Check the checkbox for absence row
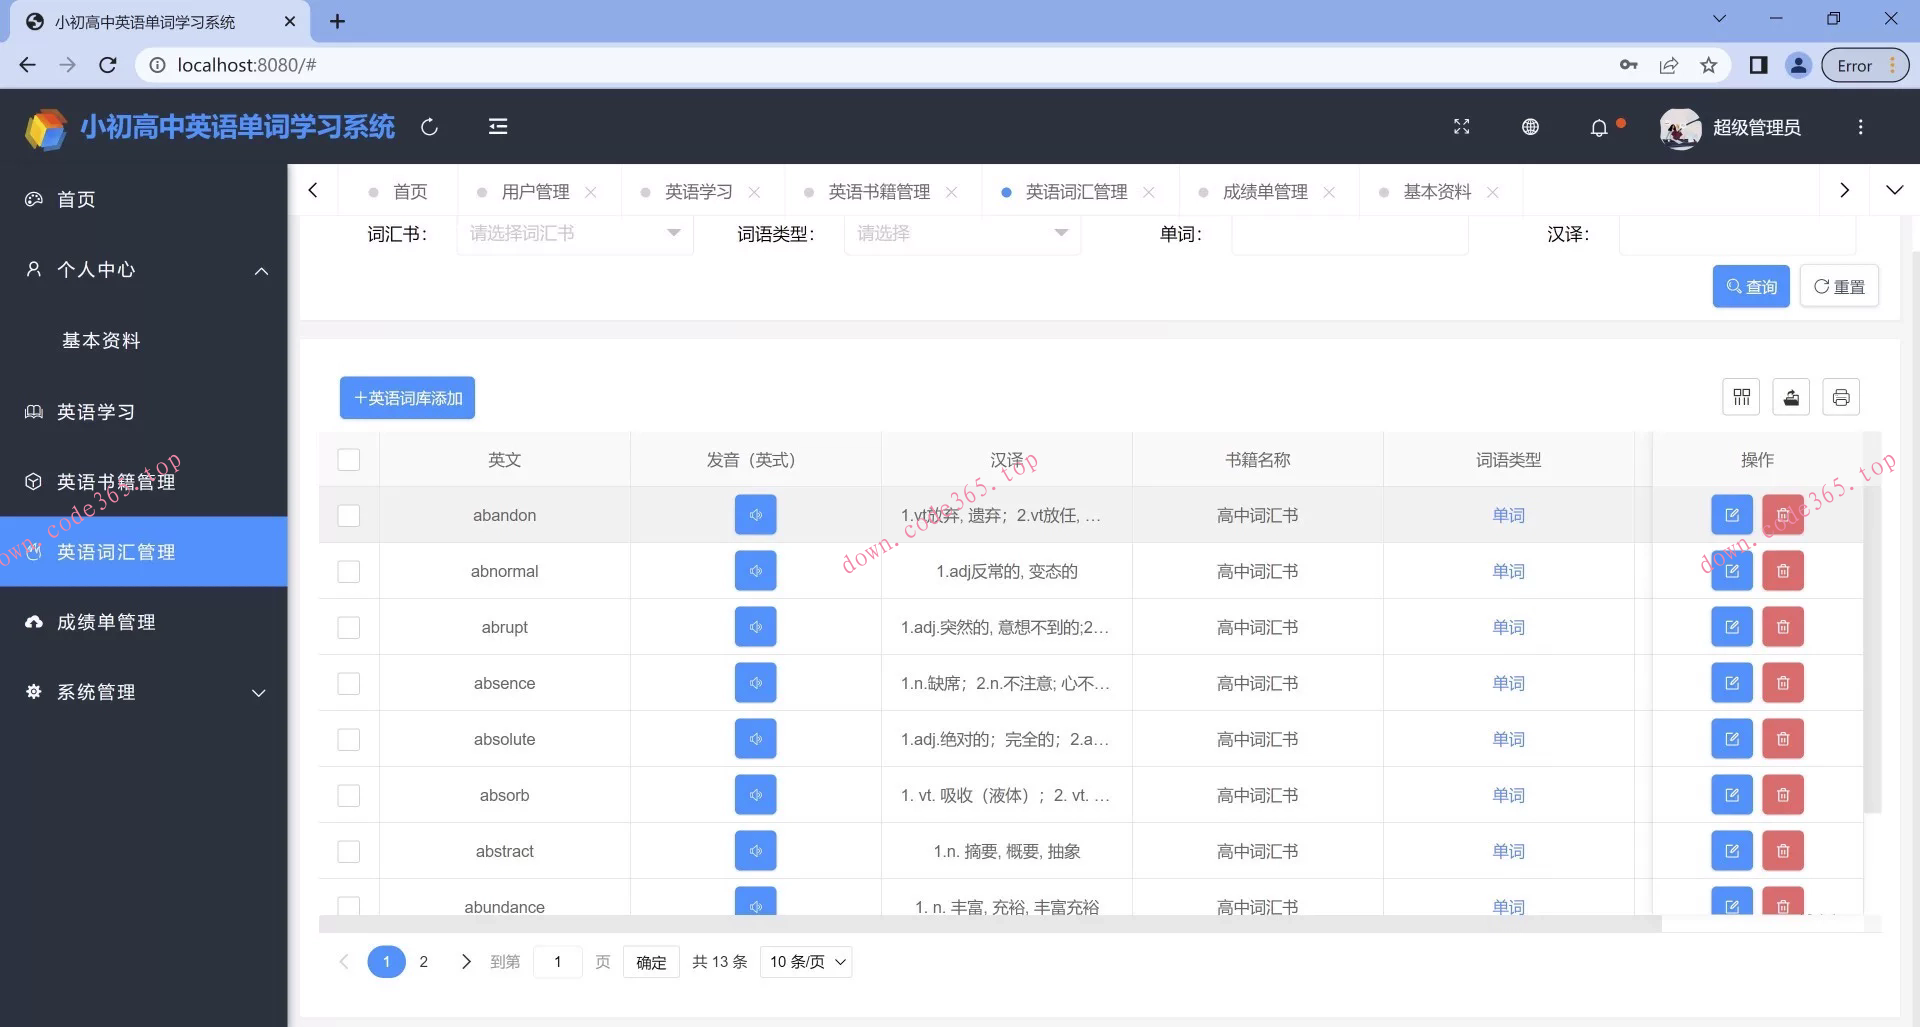Screen dimensions: 1920x1027 point(348,683)
